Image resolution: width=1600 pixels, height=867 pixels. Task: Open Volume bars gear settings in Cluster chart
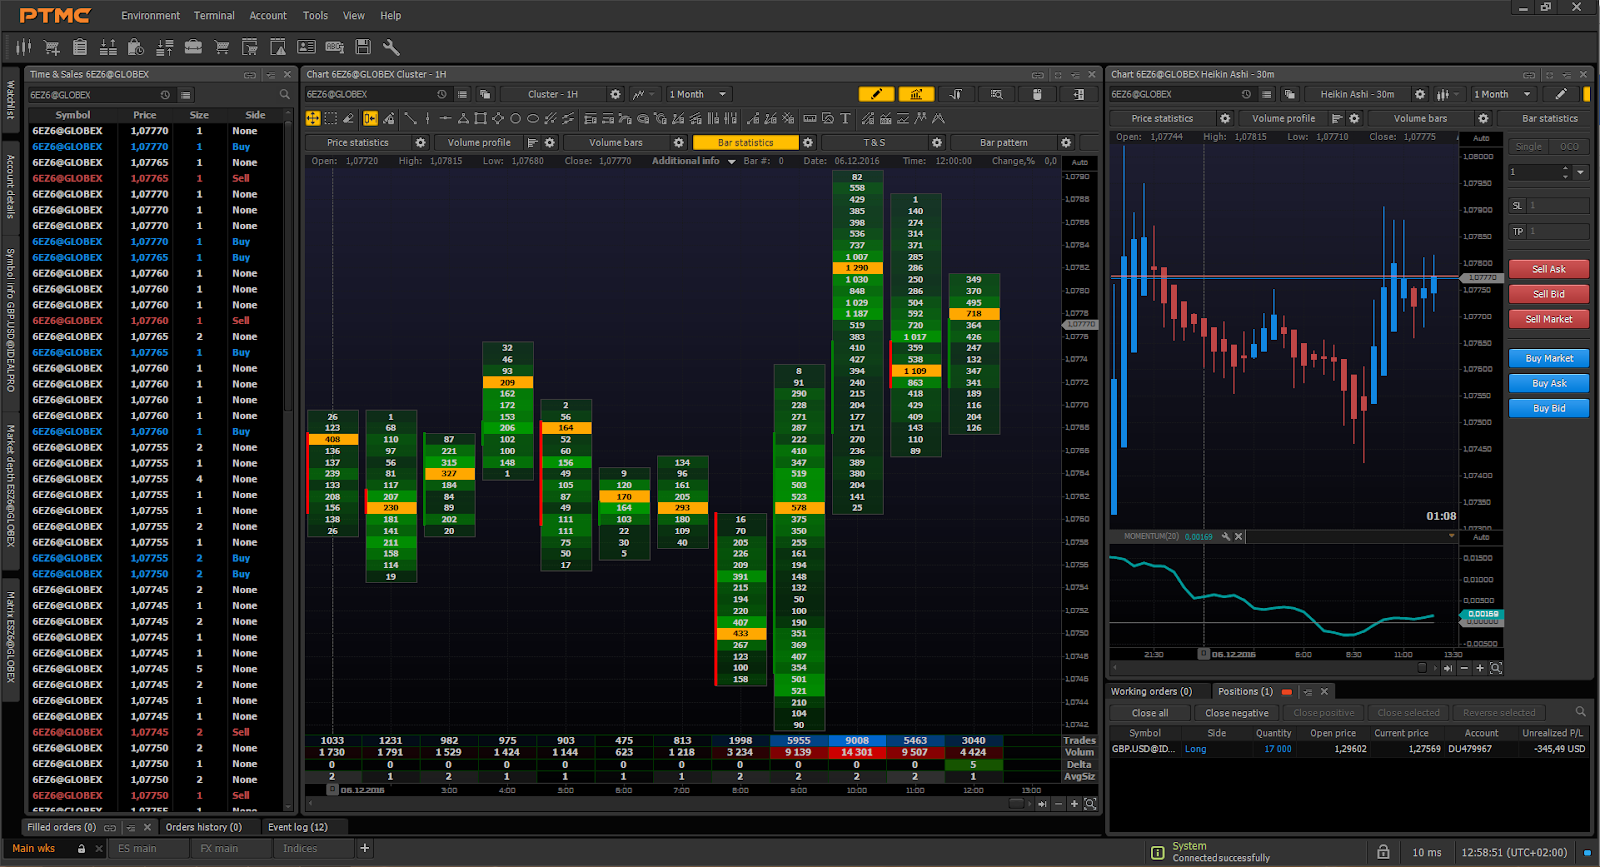[679, 143]
